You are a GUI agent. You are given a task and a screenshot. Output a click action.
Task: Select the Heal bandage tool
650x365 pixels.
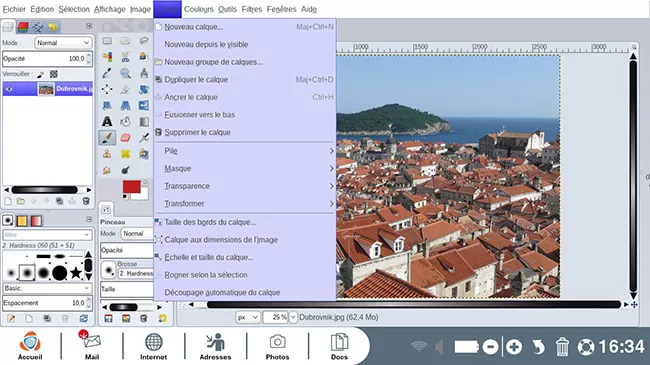[125, 154]
